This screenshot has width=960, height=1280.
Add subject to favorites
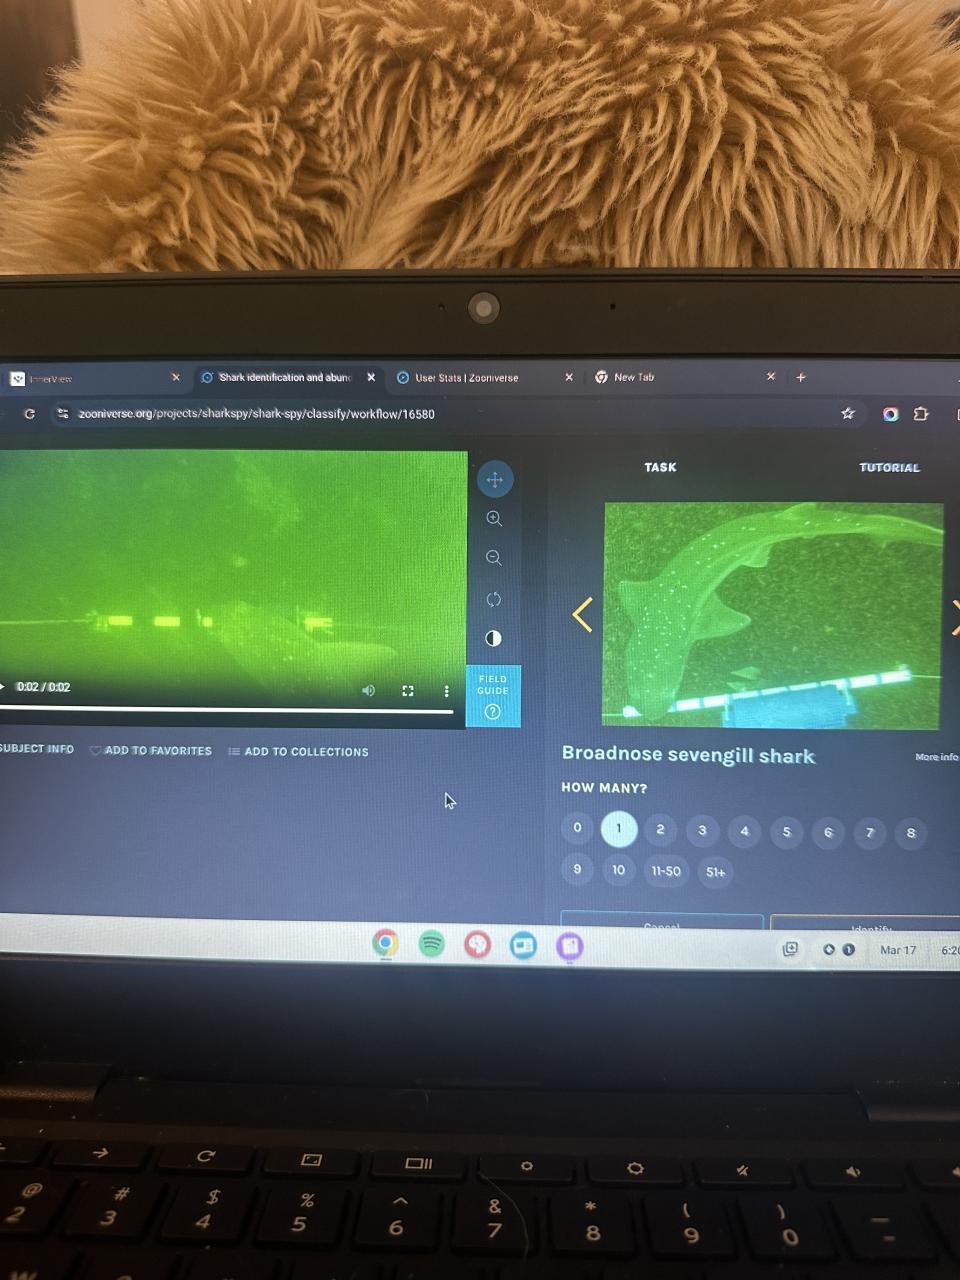pos(151,751)
